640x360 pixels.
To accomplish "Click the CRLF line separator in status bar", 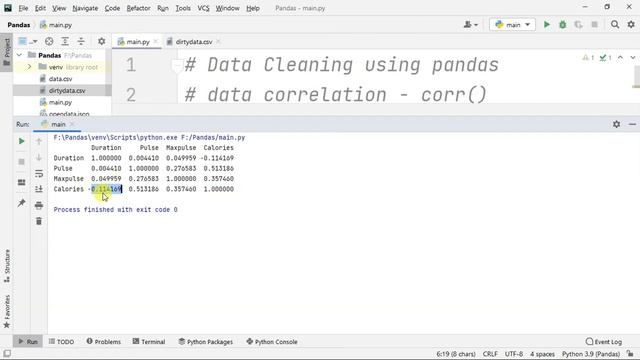I will pyautogui.click(x=490, y=354).
